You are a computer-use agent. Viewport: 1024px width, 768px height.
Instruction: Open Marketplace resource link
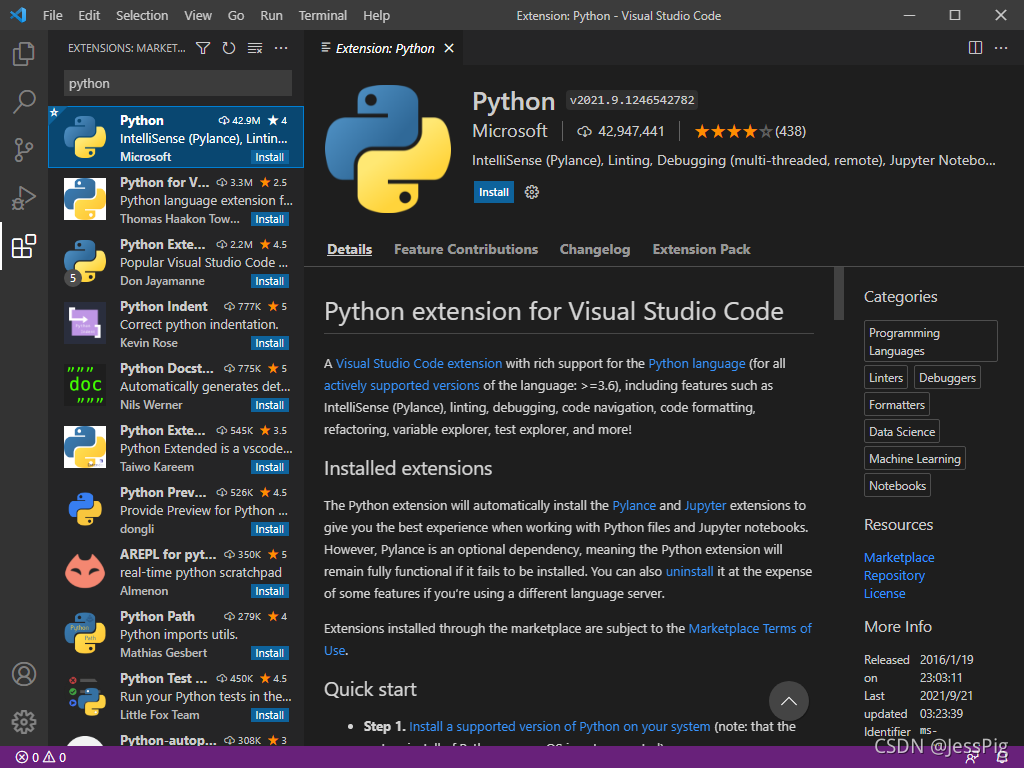tap(899, 558)
